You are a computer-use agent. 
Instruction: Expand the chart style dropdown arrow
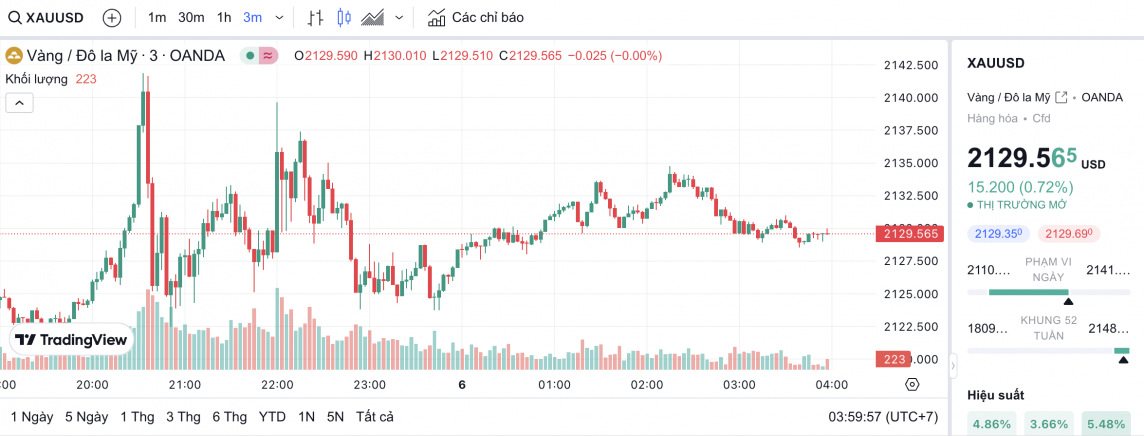(x=400, y=17)
